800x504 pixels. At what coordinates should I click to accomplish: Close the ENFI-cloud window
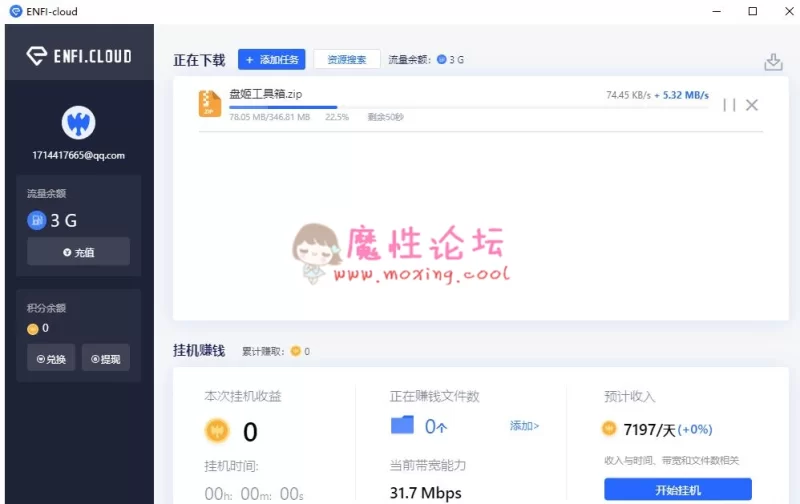[789, 11]
